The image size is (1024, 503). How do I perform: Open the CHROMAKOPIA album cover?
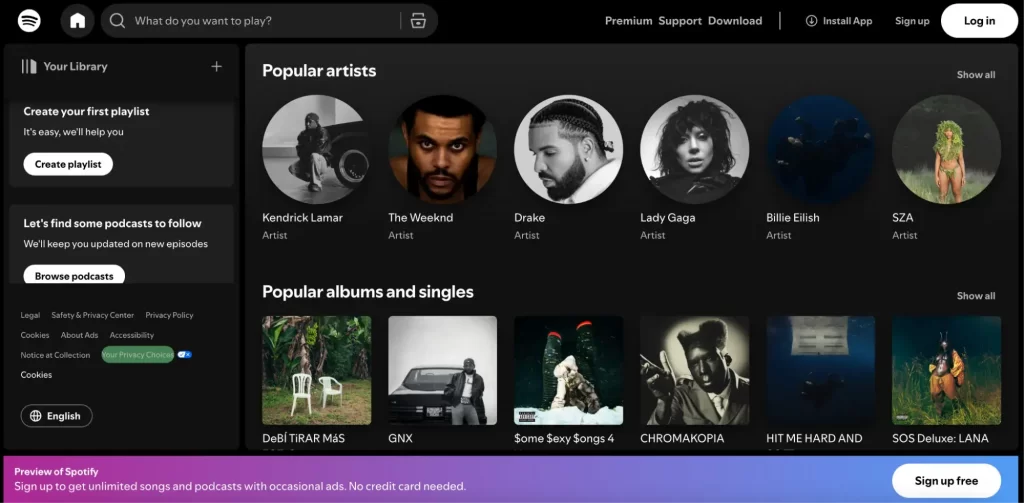pyautogui.click(x=694, y=370)
